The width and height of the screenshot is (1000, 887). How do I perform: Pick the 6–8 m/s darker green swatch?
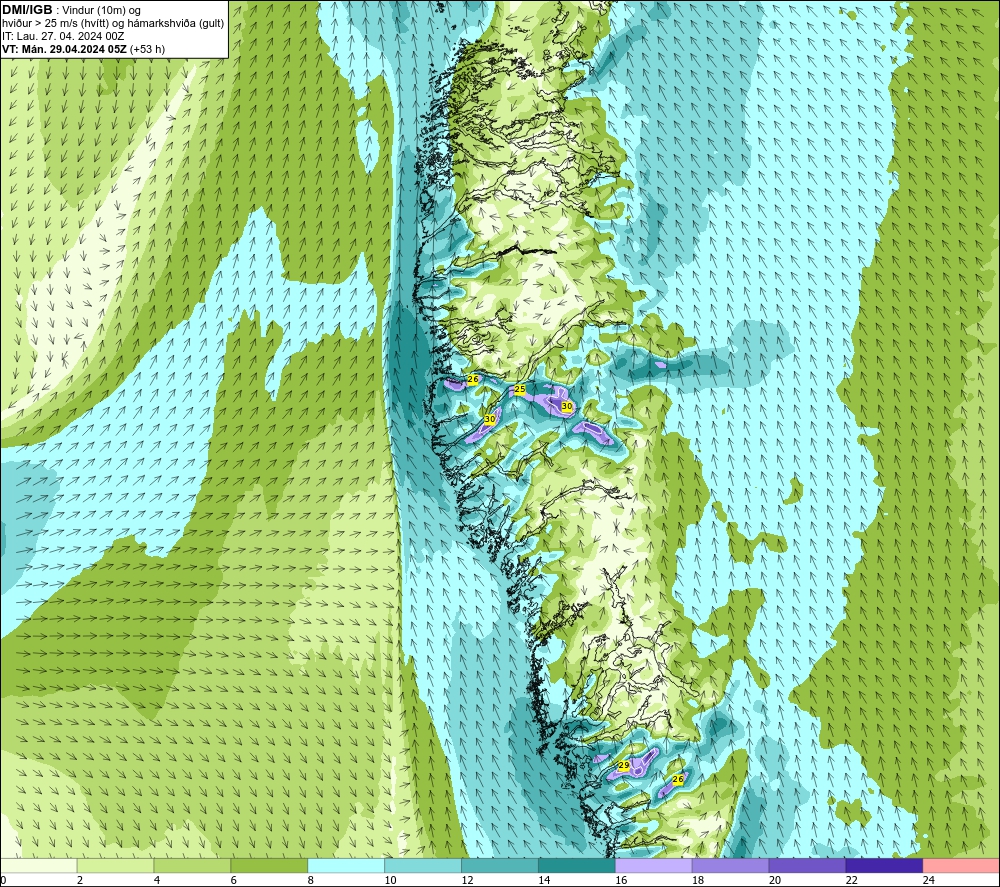[x=269, y=866]
